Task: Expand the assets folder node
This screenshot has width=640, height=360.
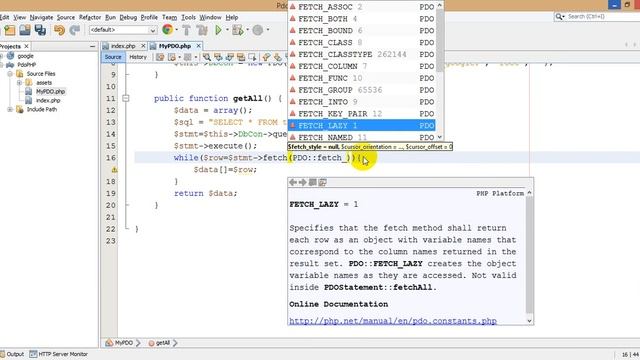Action: pyautogui.click(x=19, y=82)
